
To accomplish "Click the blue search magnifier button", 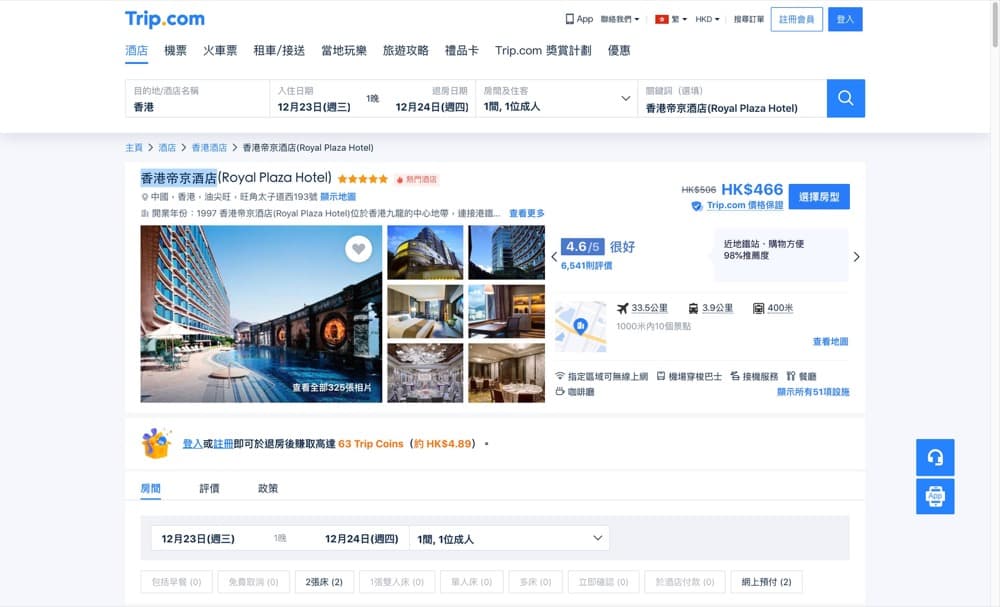I will point(846,98).
